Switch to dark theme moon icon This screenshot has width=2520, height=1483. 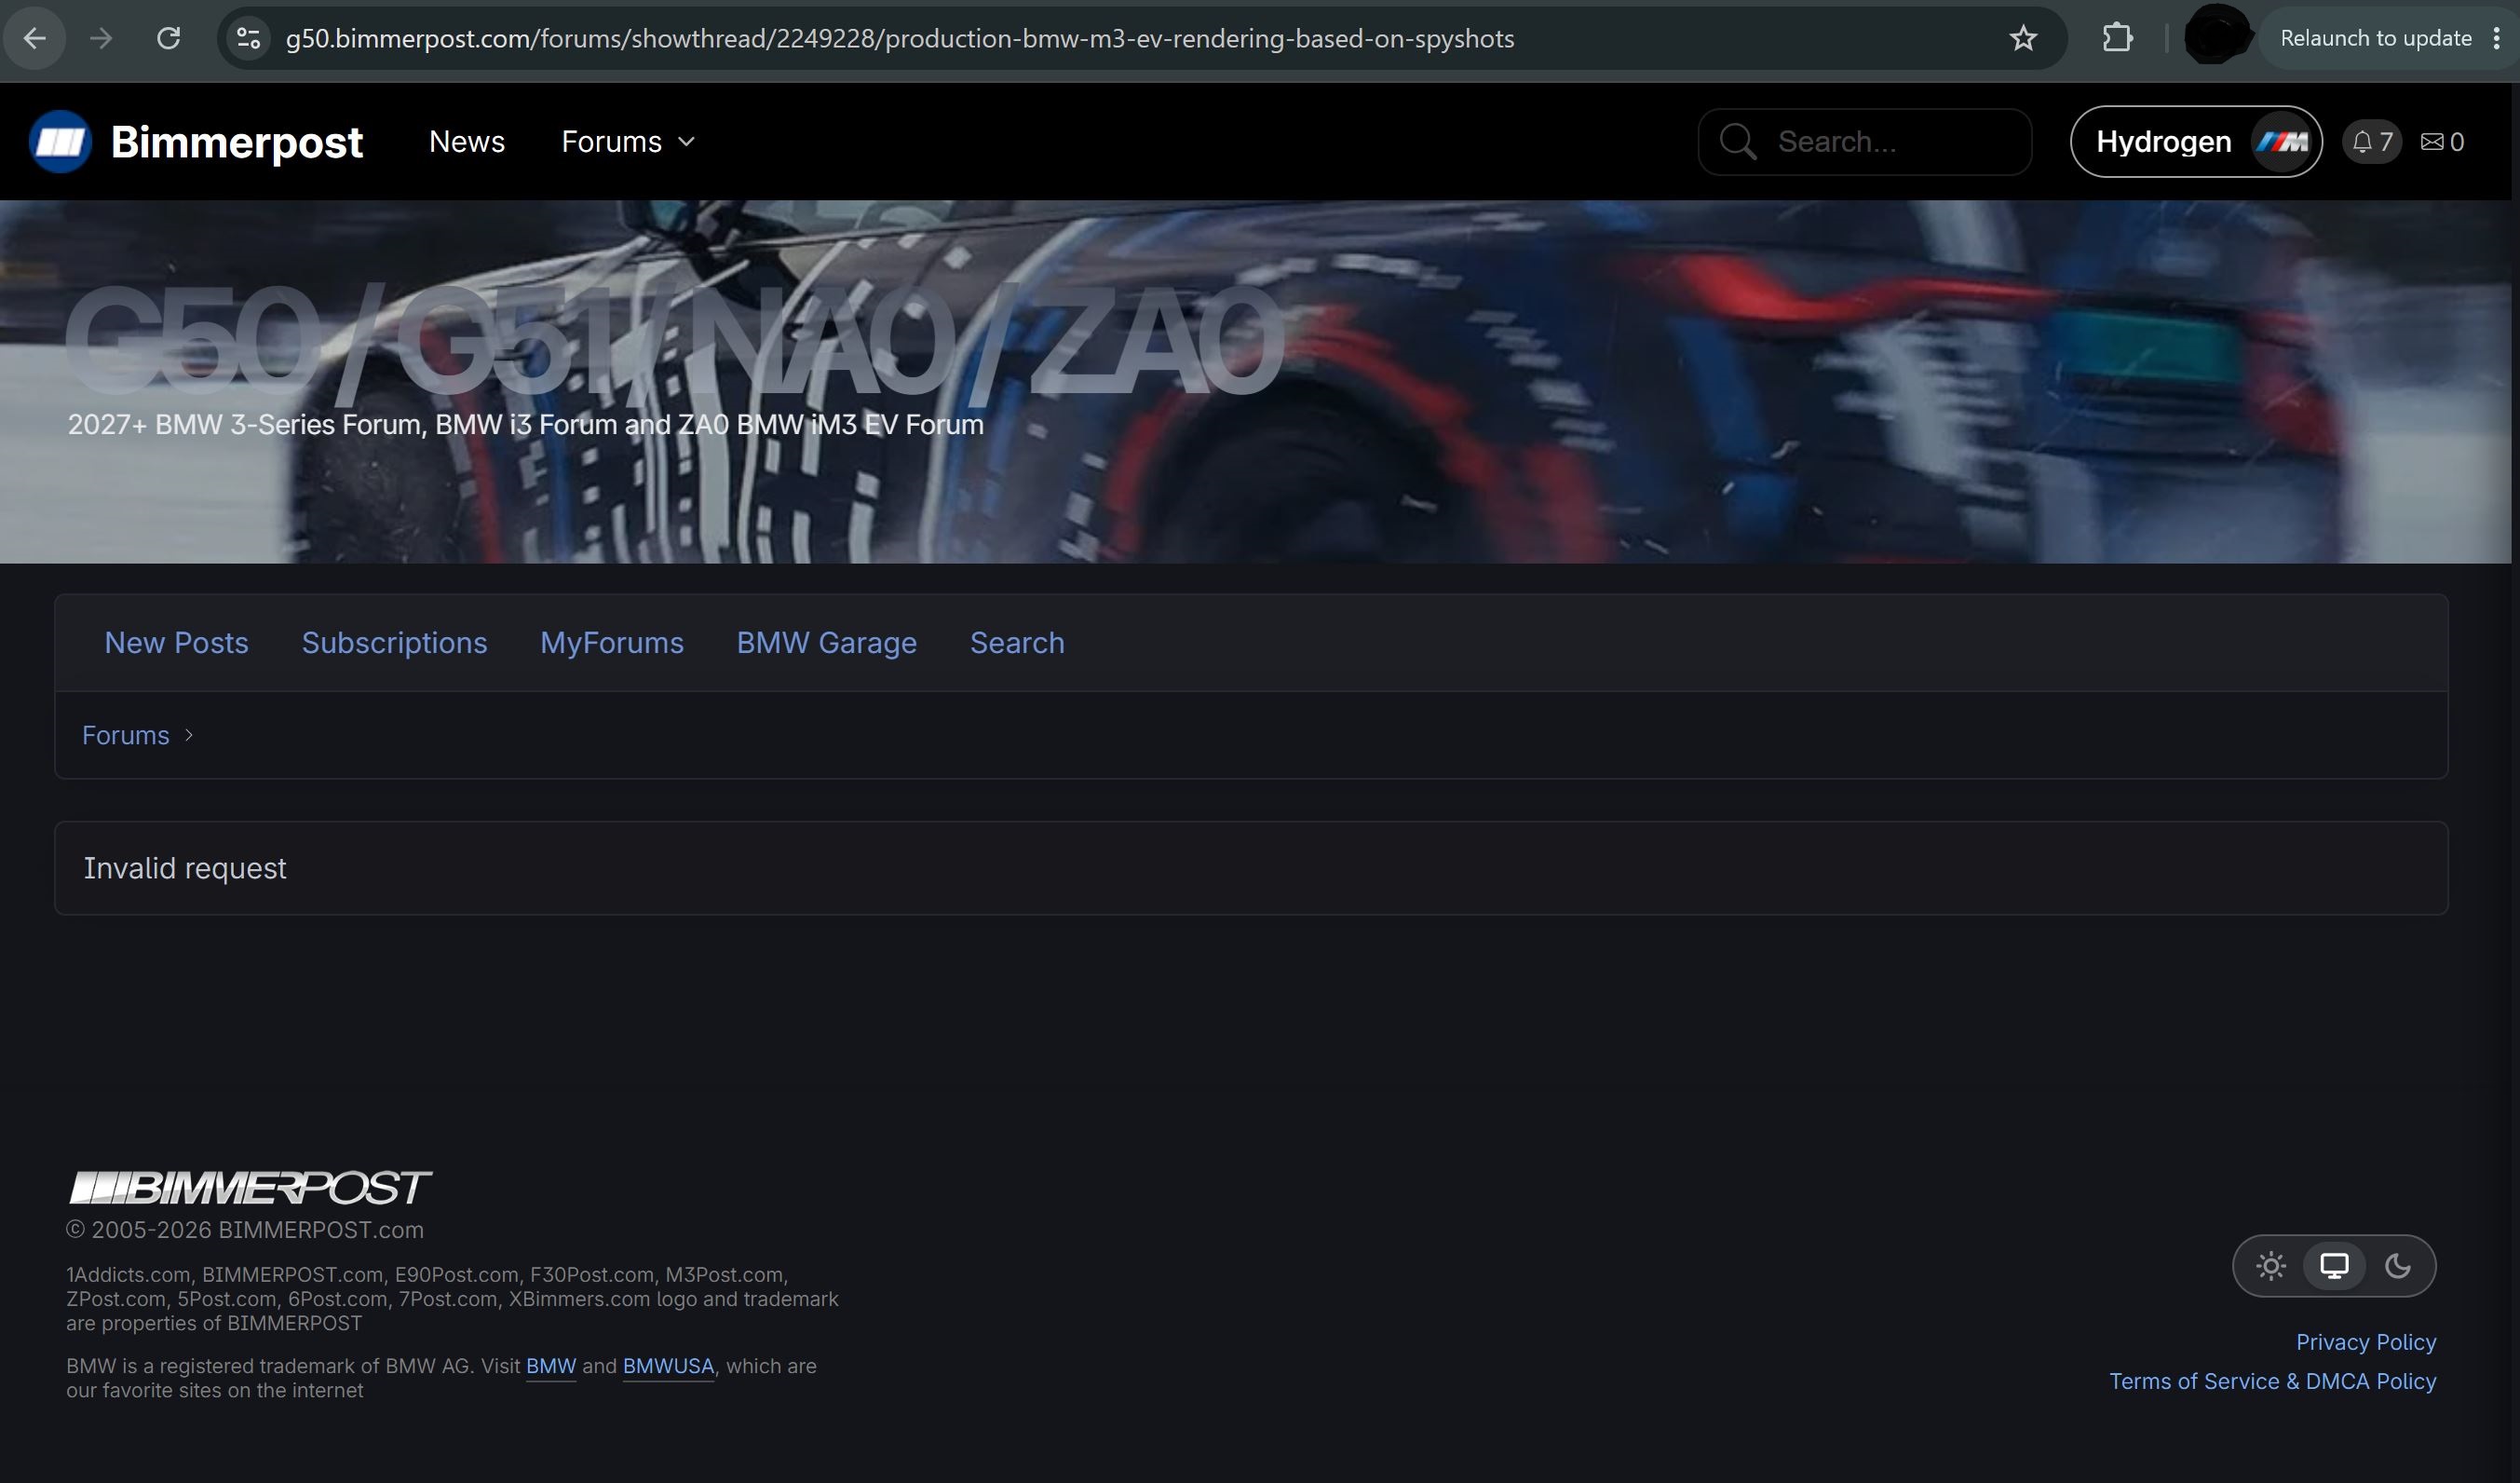[x=2398, y=1266]
